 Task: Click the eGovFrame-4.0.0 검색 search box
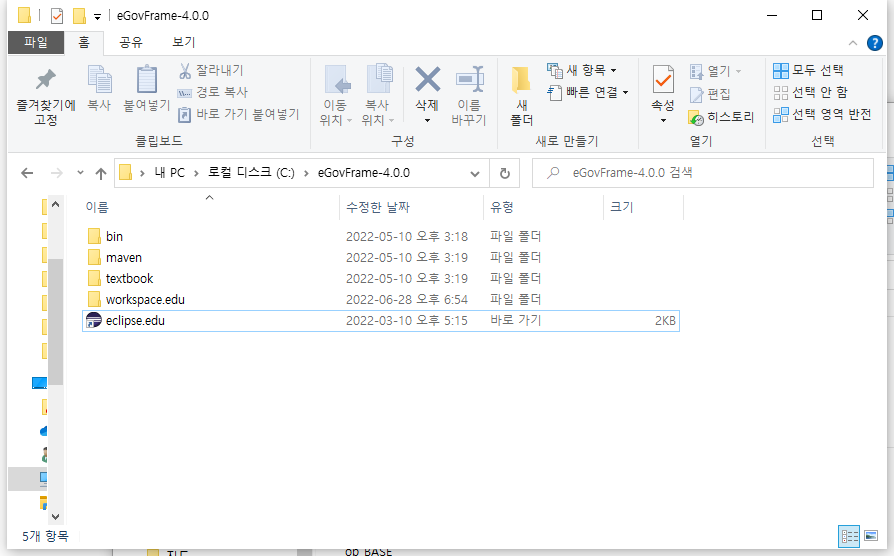(x=702, y=173)
